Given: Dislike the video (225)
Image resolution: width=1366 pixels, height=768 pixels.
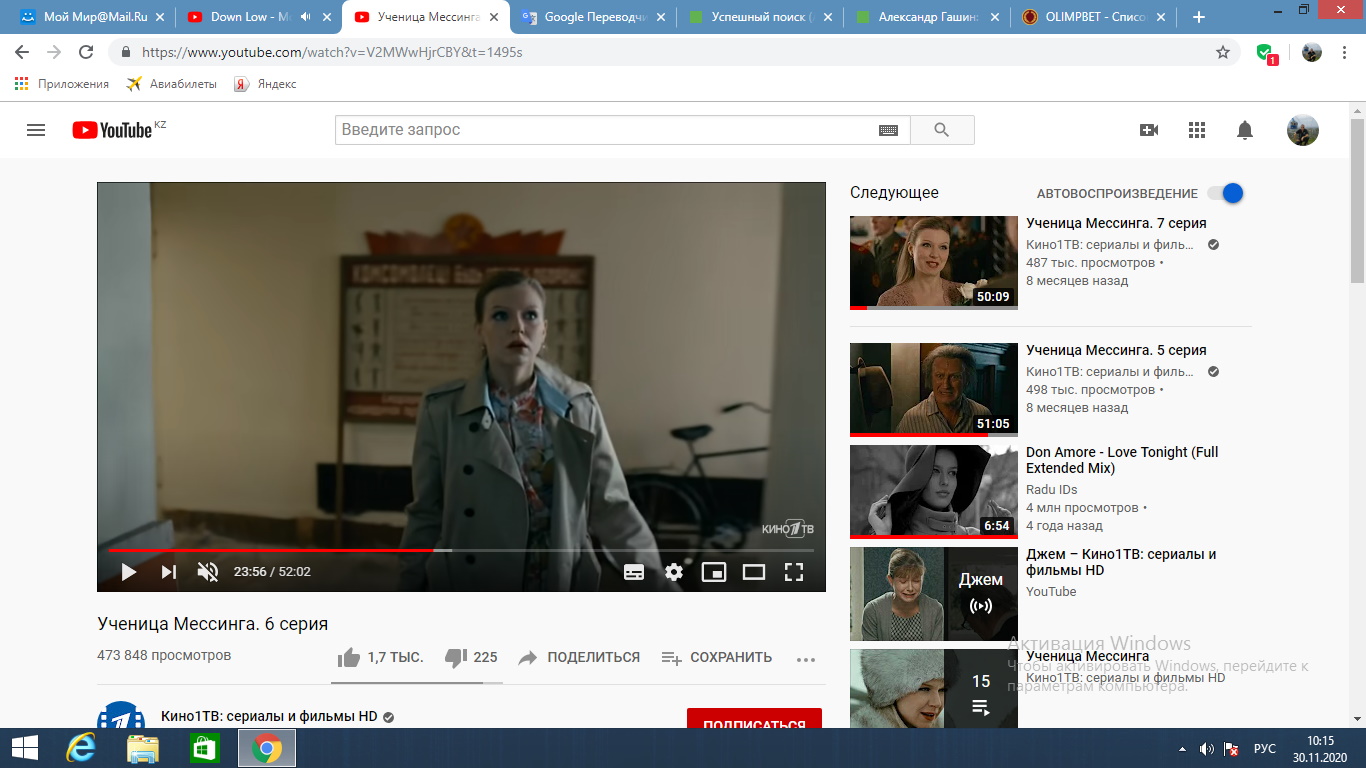Looking at the screenshot, I should [471, 657].
